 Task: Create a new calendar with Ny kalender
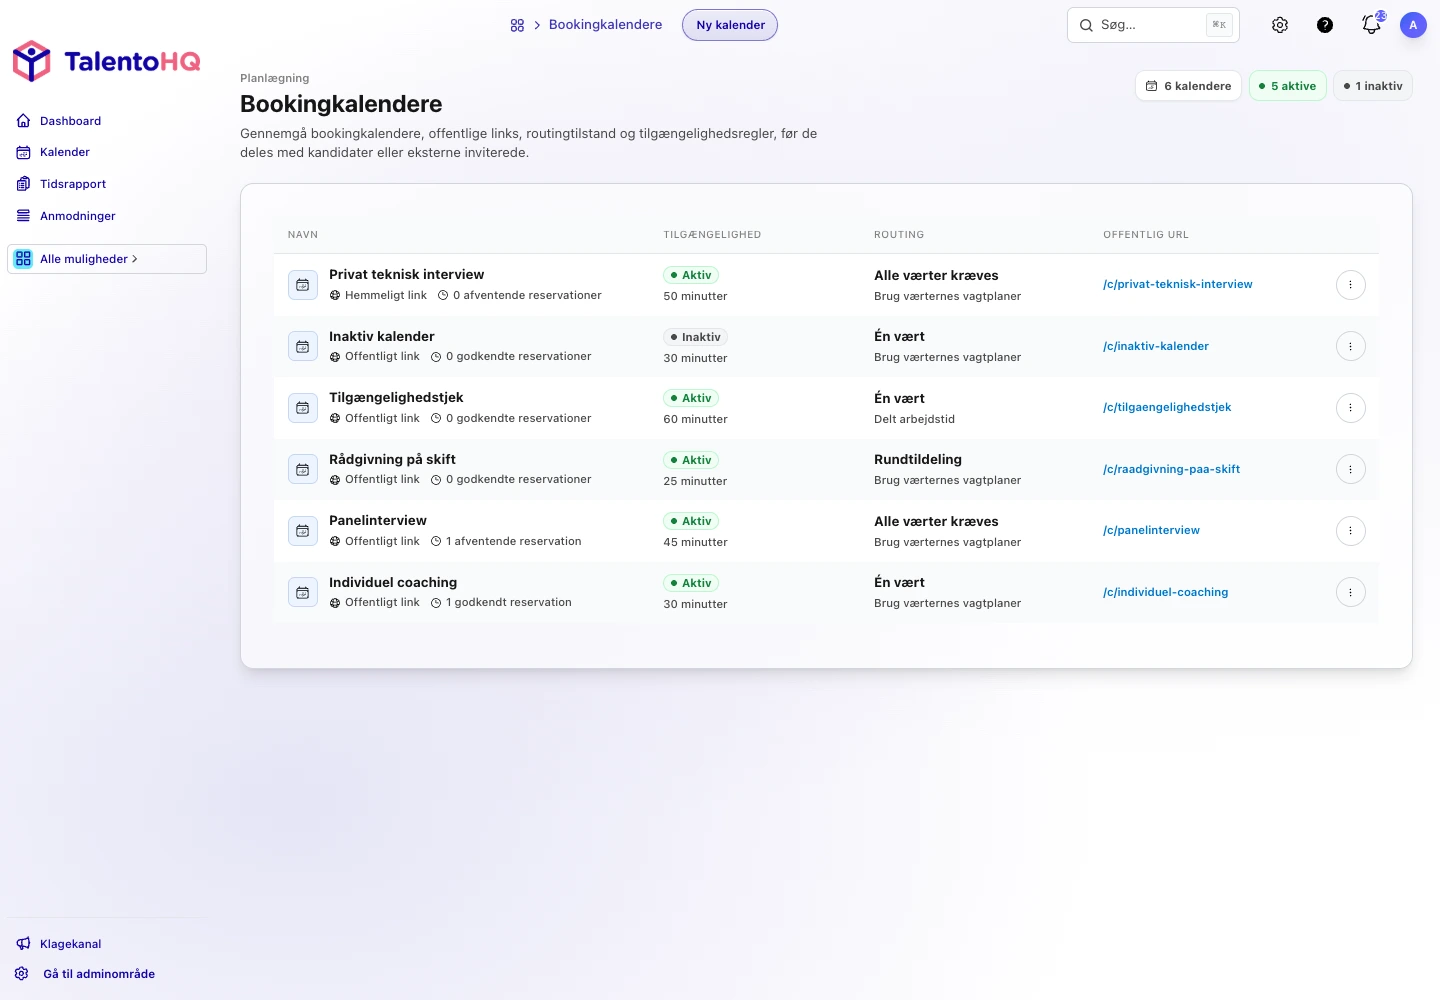pyautogui.click(x=730, y=25)
